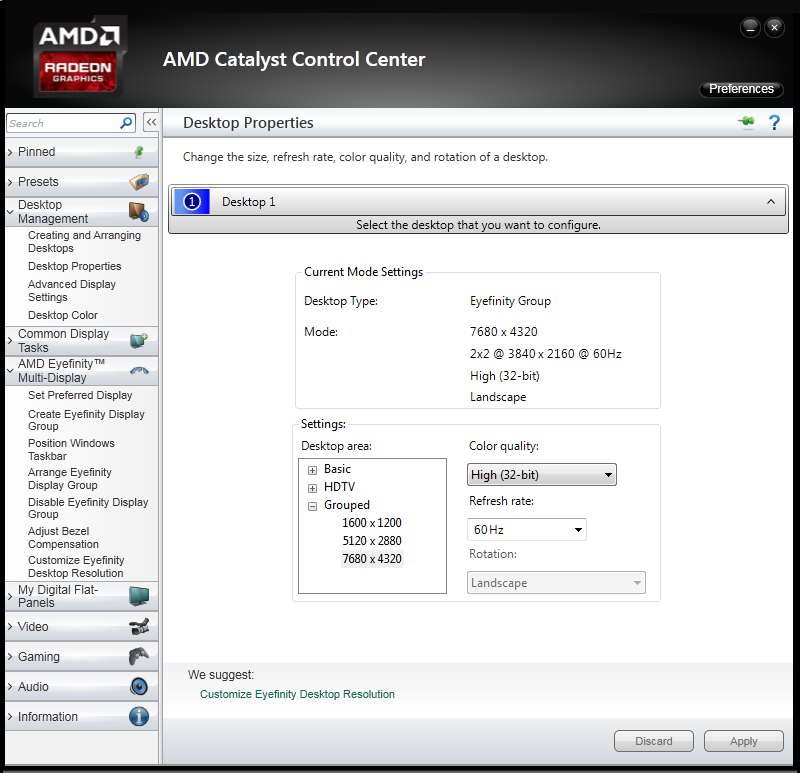Expand the Presets section

tap(10, 182)
